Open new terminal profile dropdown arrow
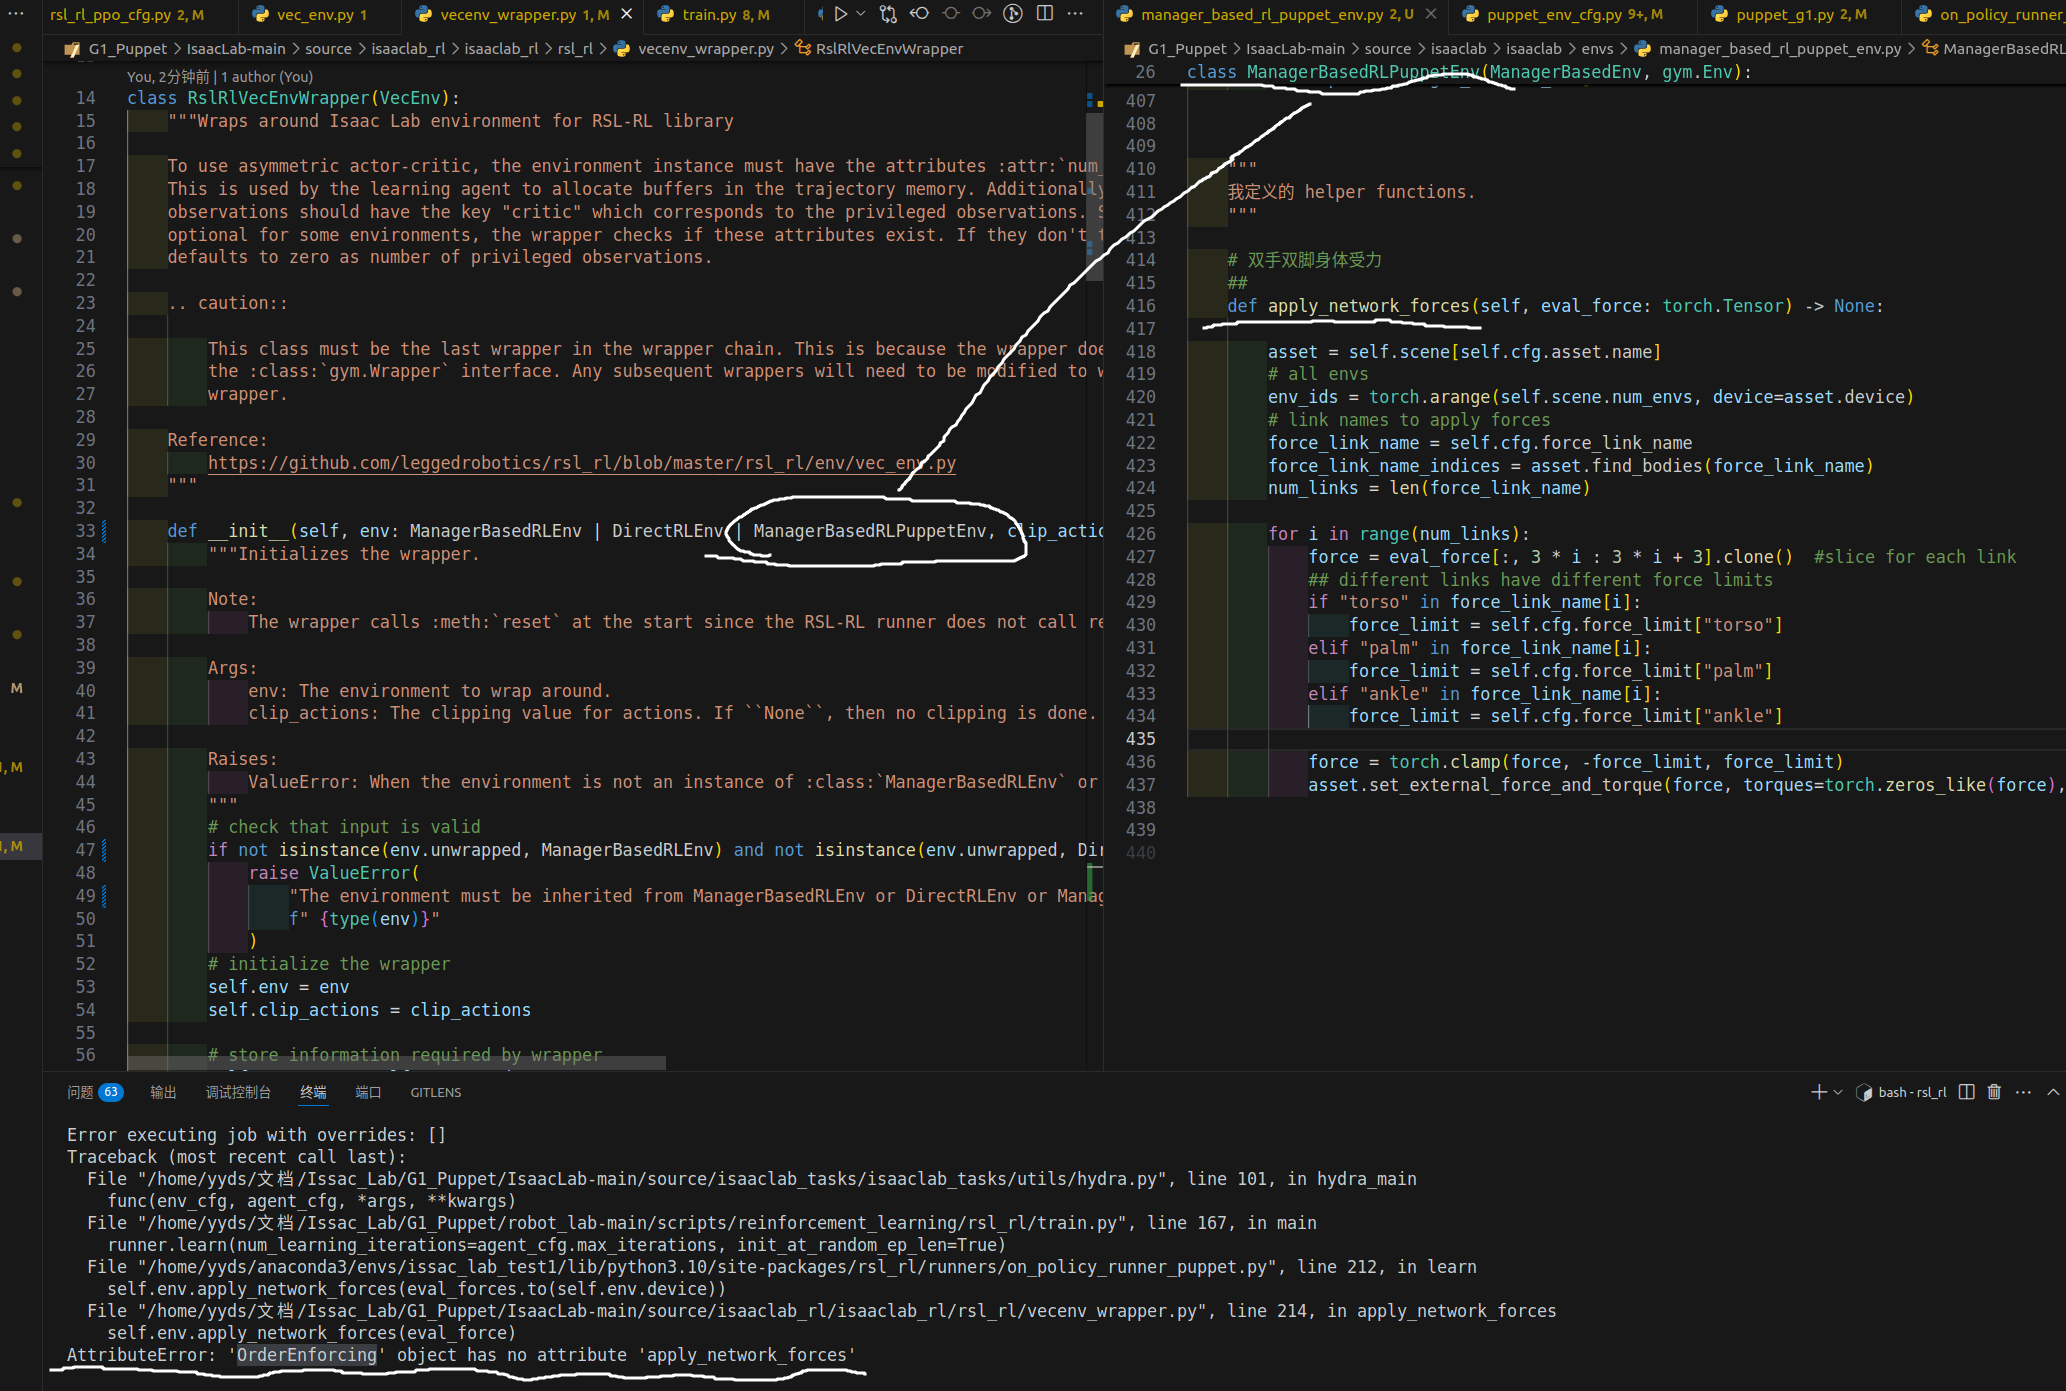The image size is (2066, 1391). pyautogui.click(x=1838, y=1092)
